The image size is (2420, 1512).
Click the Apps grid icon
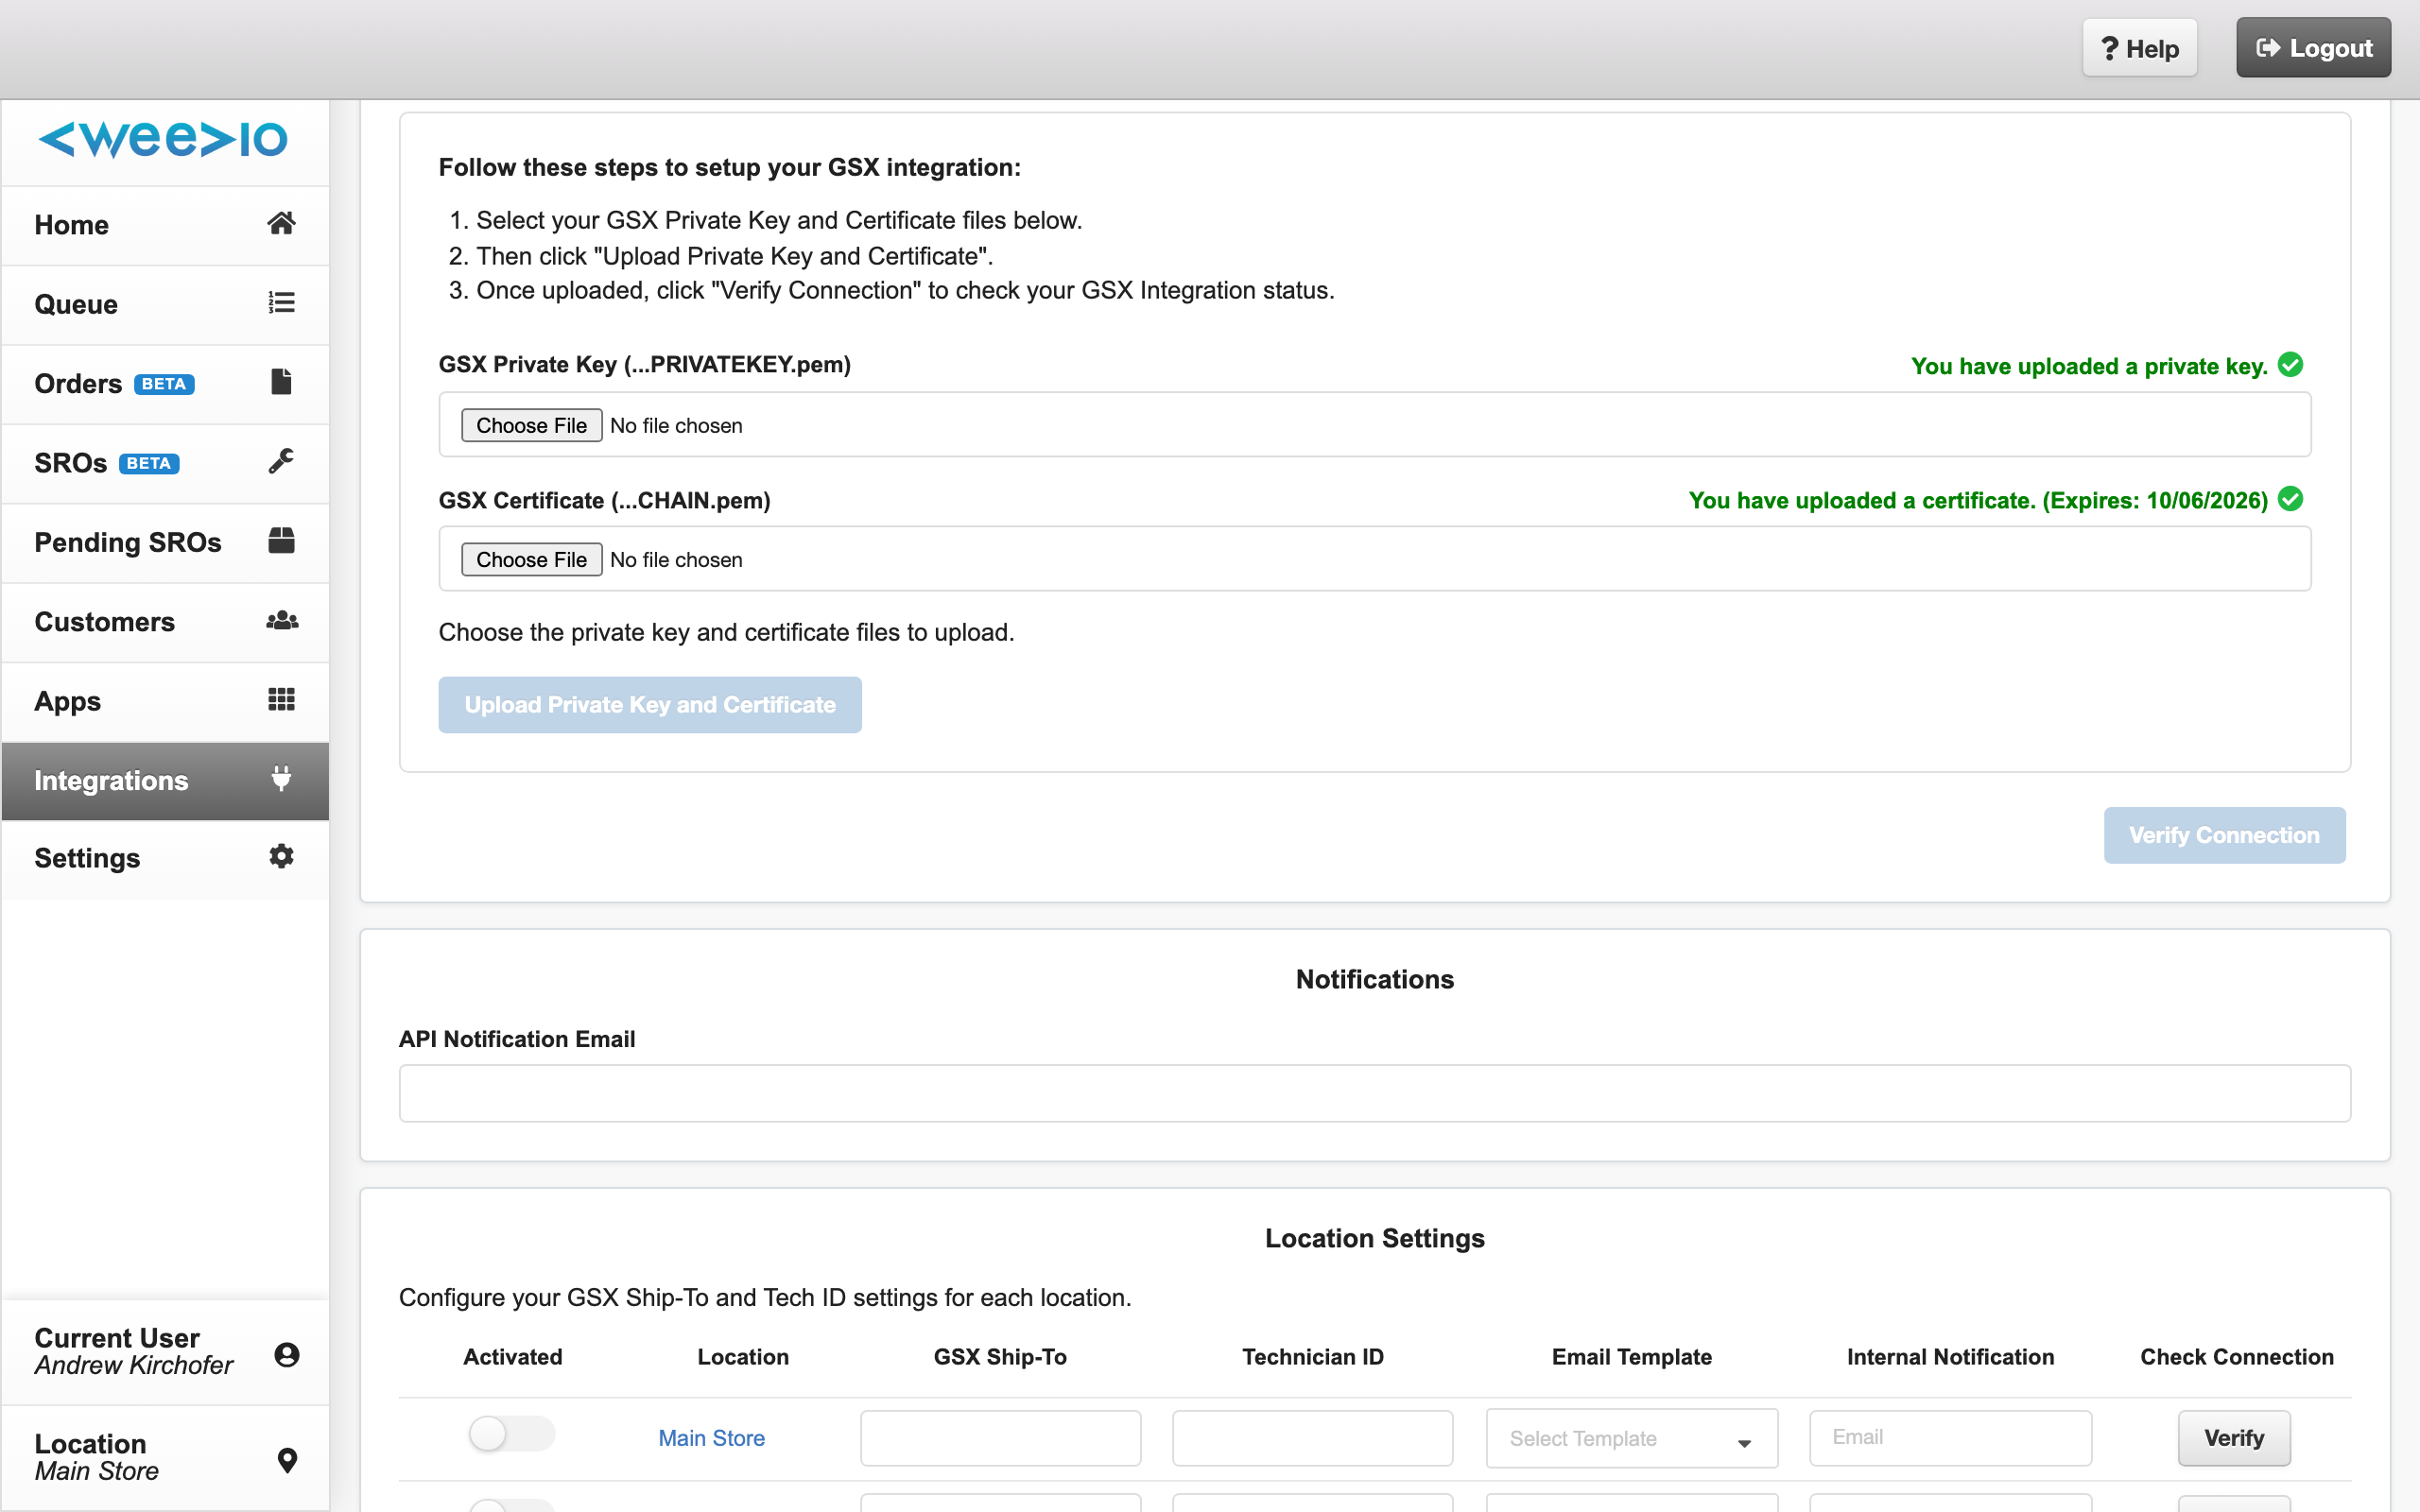[281, 699]
